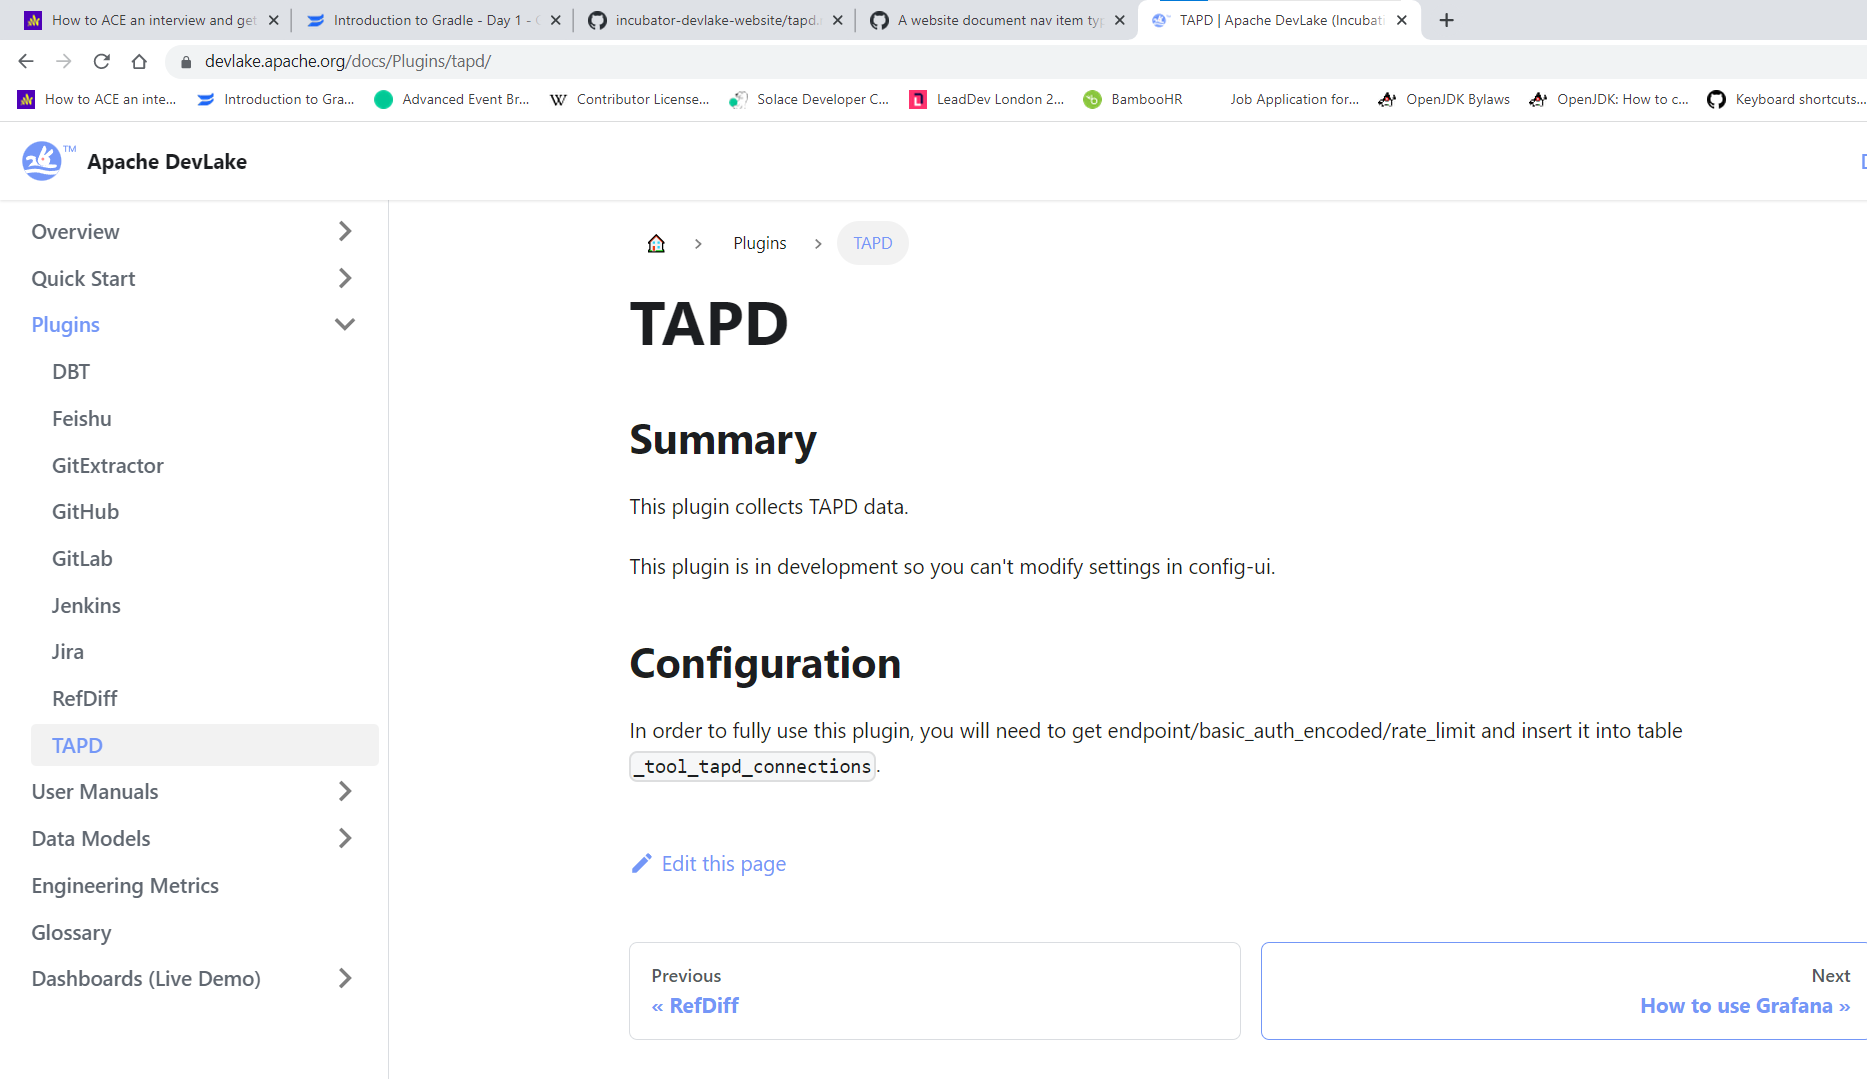This screenshot has width=1867, height=1079.
Task: Open the RefDiff plugin page
Action: click(85, 698)
